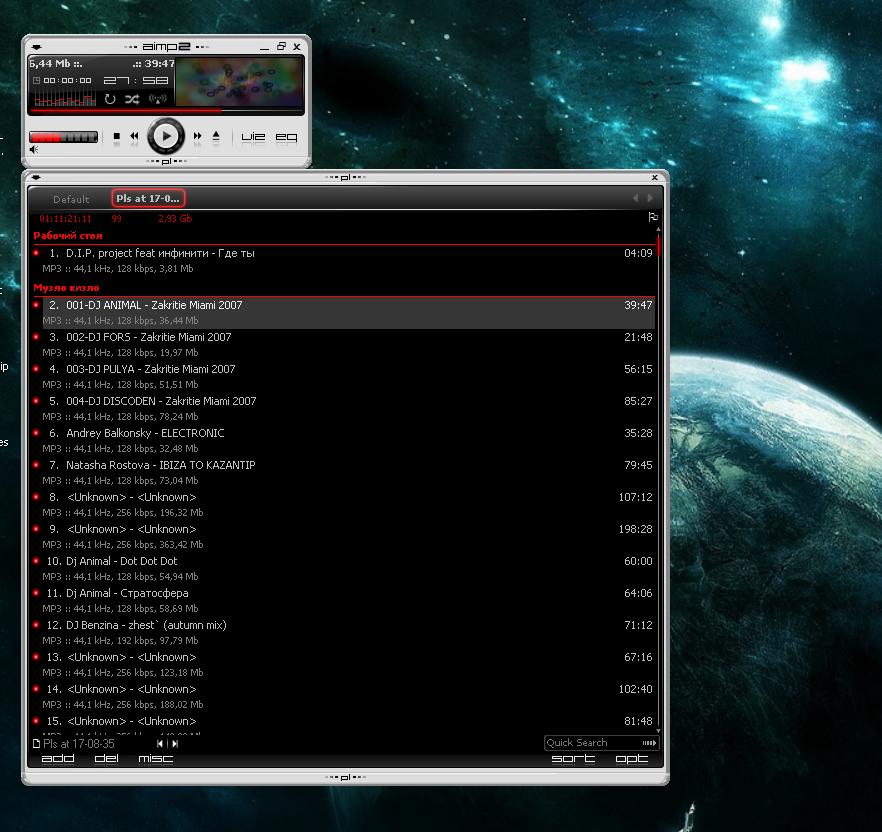Start playback with the round Play button
882x832 pixels.
(x=165, y=136)
